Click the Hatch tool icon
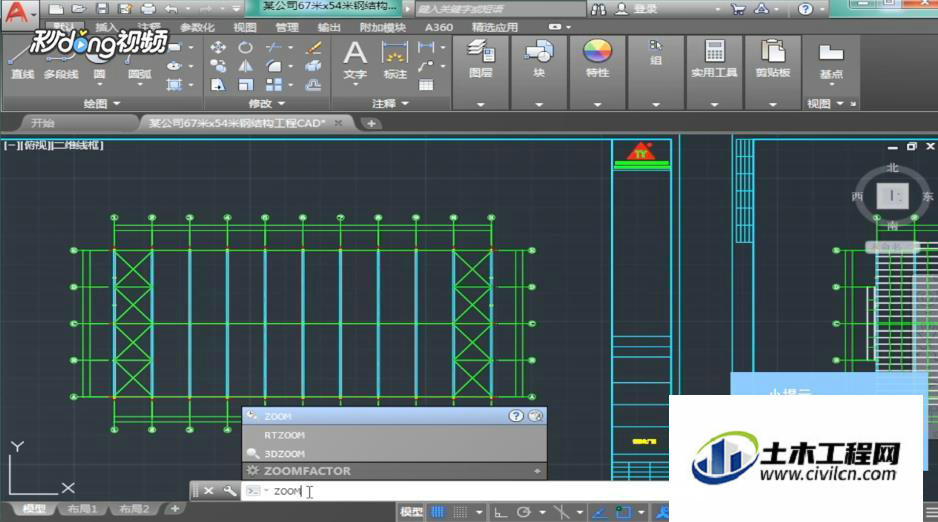938x522 pixels. click(174, 84)
